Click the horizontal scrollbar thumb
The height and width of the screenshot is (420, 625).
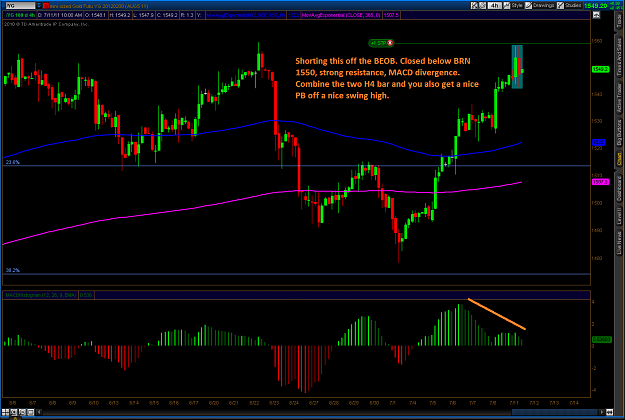click(x=555, y=412)
